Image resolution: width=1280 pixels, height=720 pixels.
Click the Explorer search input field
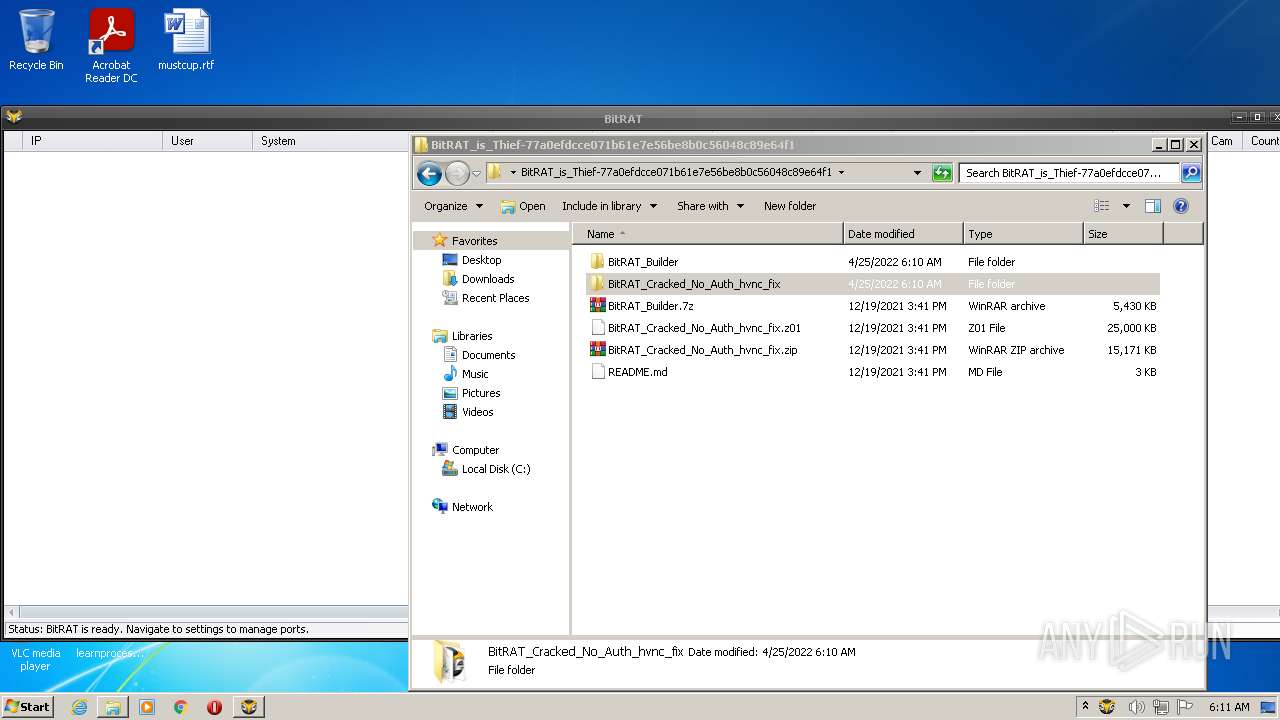click(1069, 173)
